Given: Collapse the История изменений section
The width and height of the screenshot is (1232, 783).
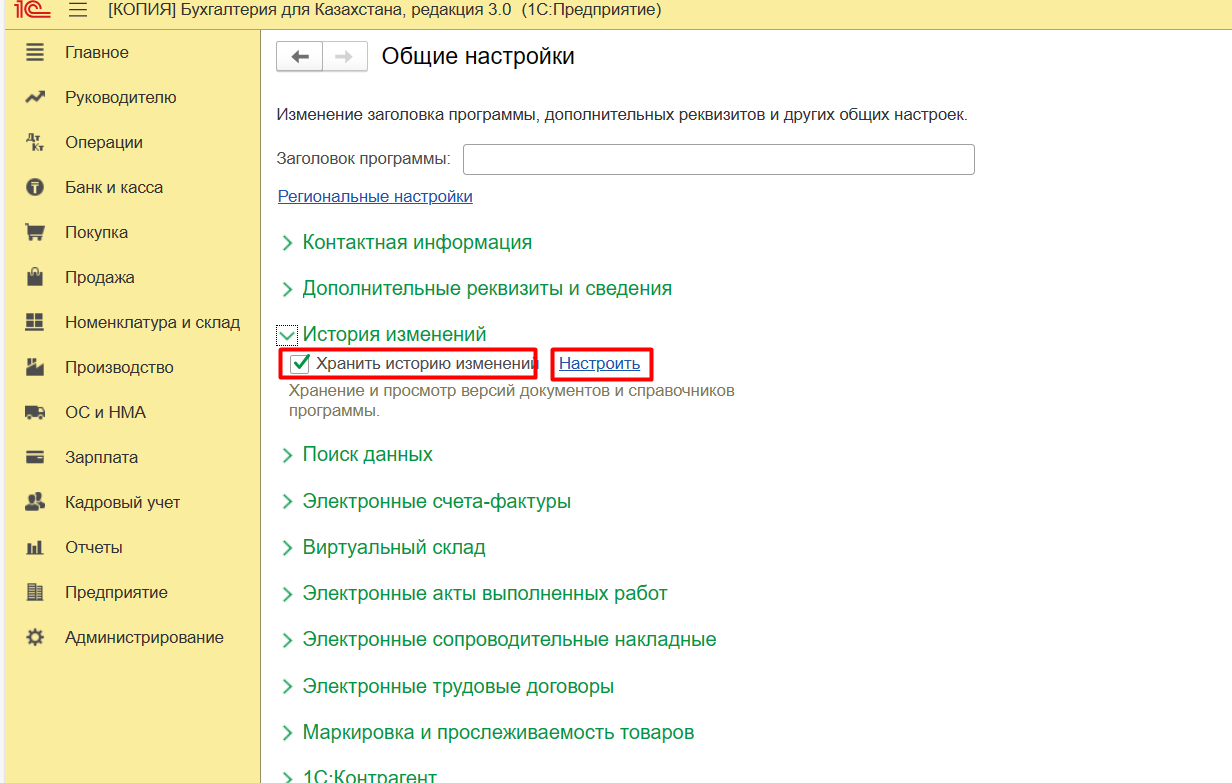Looking at the screenshot, I should [x=288, y=335].
